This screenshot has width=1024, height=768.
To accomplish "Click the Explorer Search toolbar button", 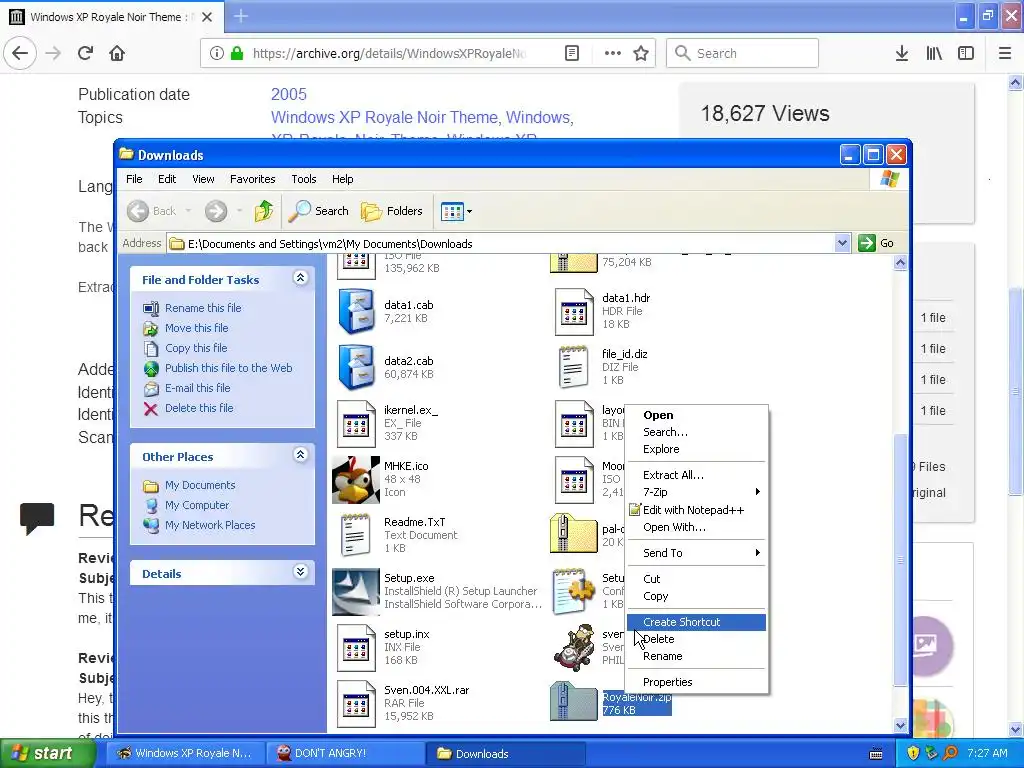I will coord(319,211).
